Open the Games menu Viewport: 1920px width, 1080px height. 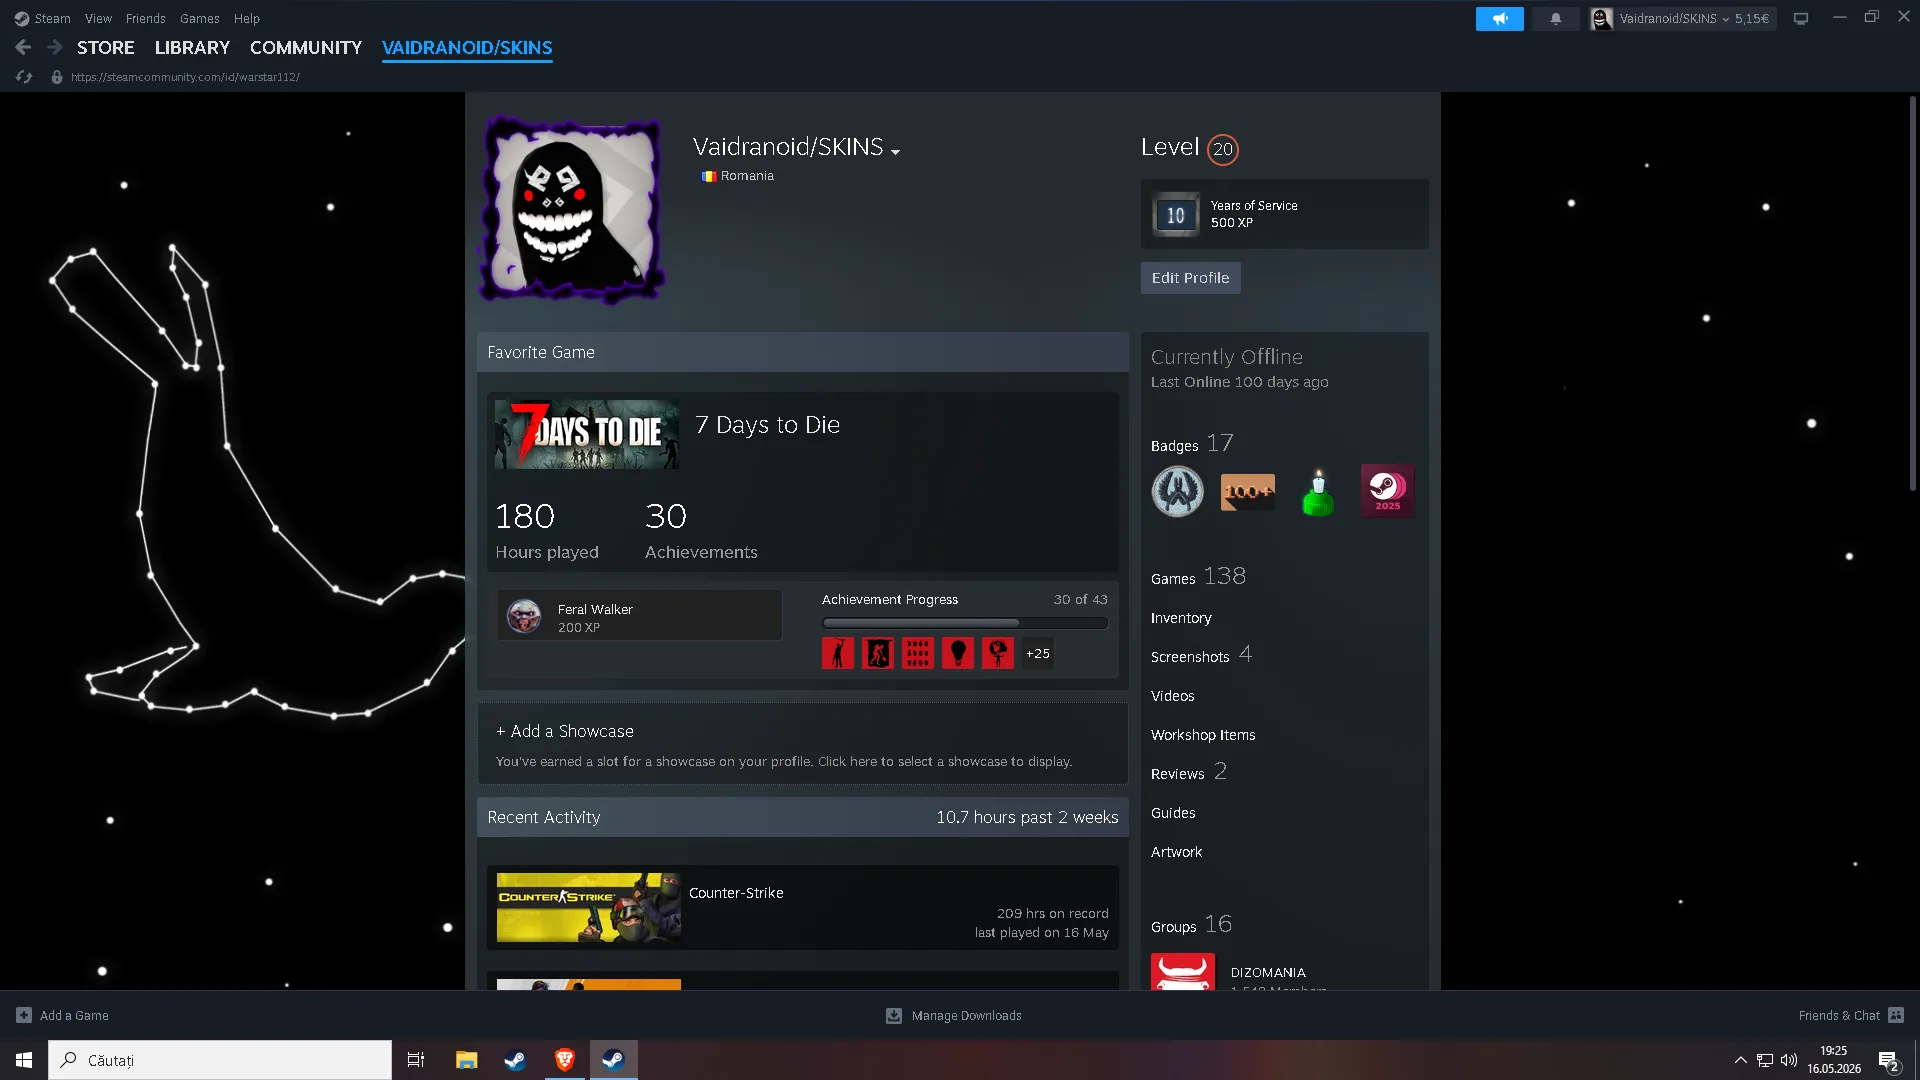point(199,18)
